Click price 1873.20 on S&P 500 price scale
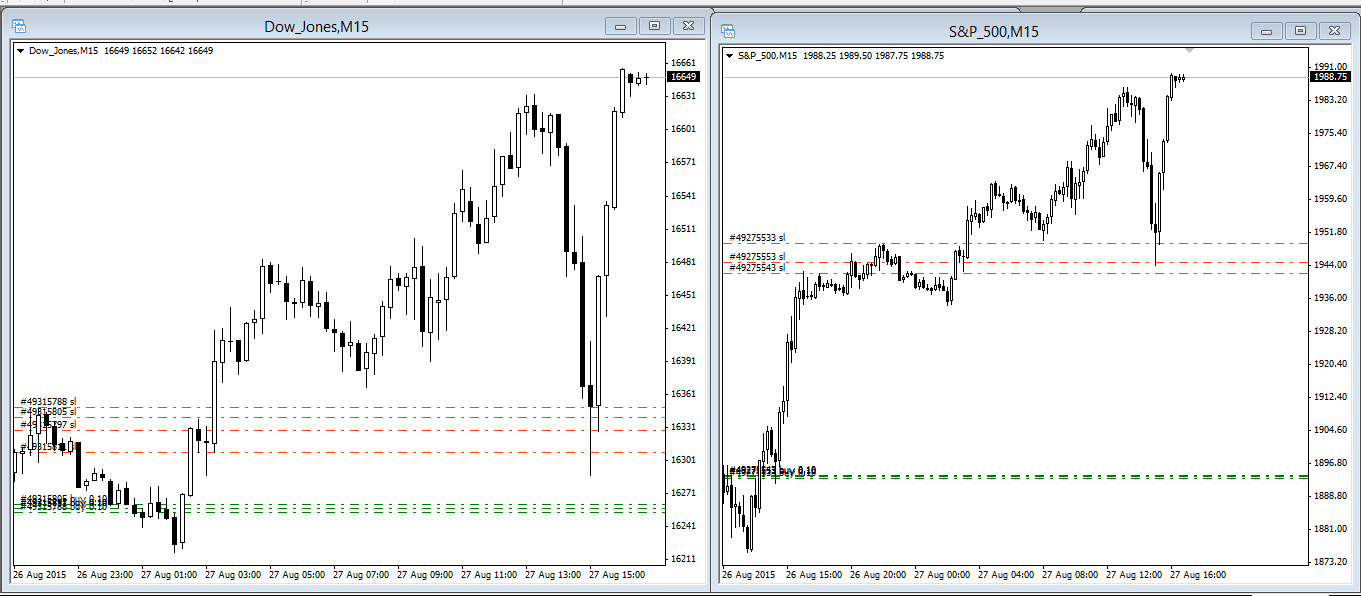1361x596 pixels. [1330, 562]
